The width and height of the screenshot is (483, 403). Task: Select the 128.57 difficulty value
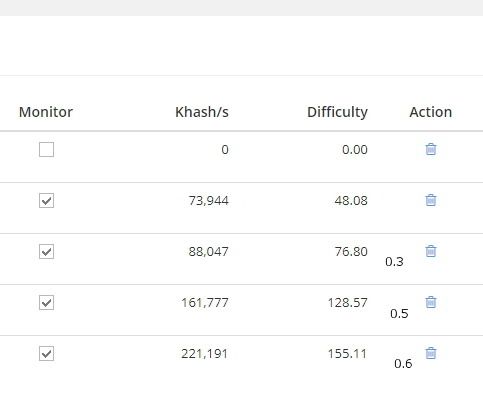(348, 303)
